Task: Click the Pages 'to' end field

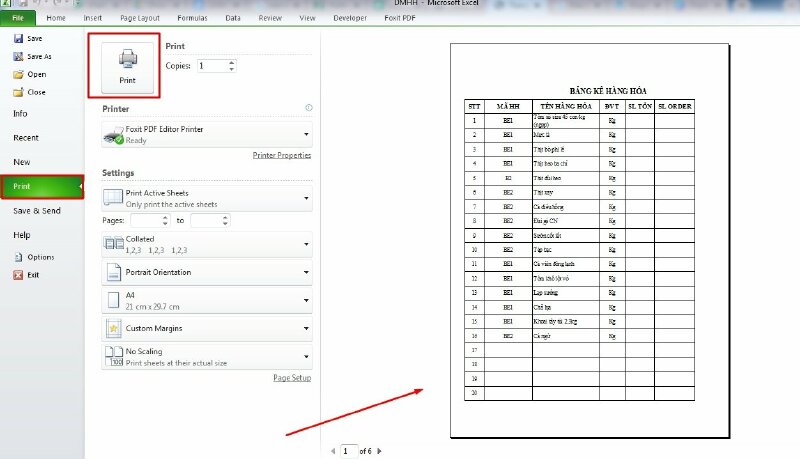Action: coord(206,220)
